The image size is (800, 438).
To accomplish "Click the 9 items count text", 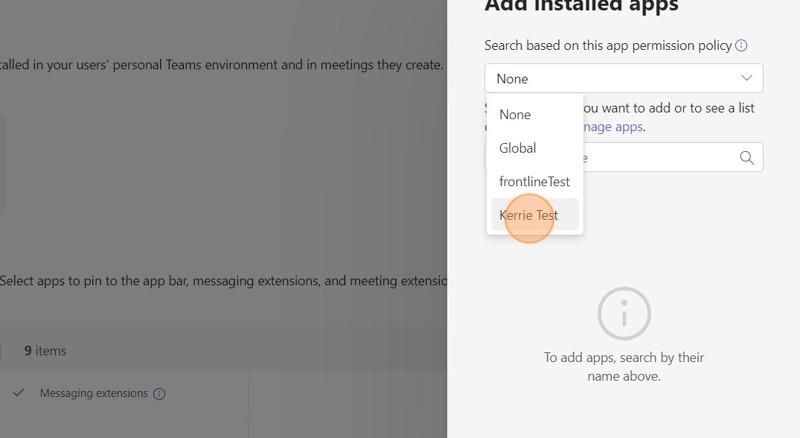I will point(45,351).
